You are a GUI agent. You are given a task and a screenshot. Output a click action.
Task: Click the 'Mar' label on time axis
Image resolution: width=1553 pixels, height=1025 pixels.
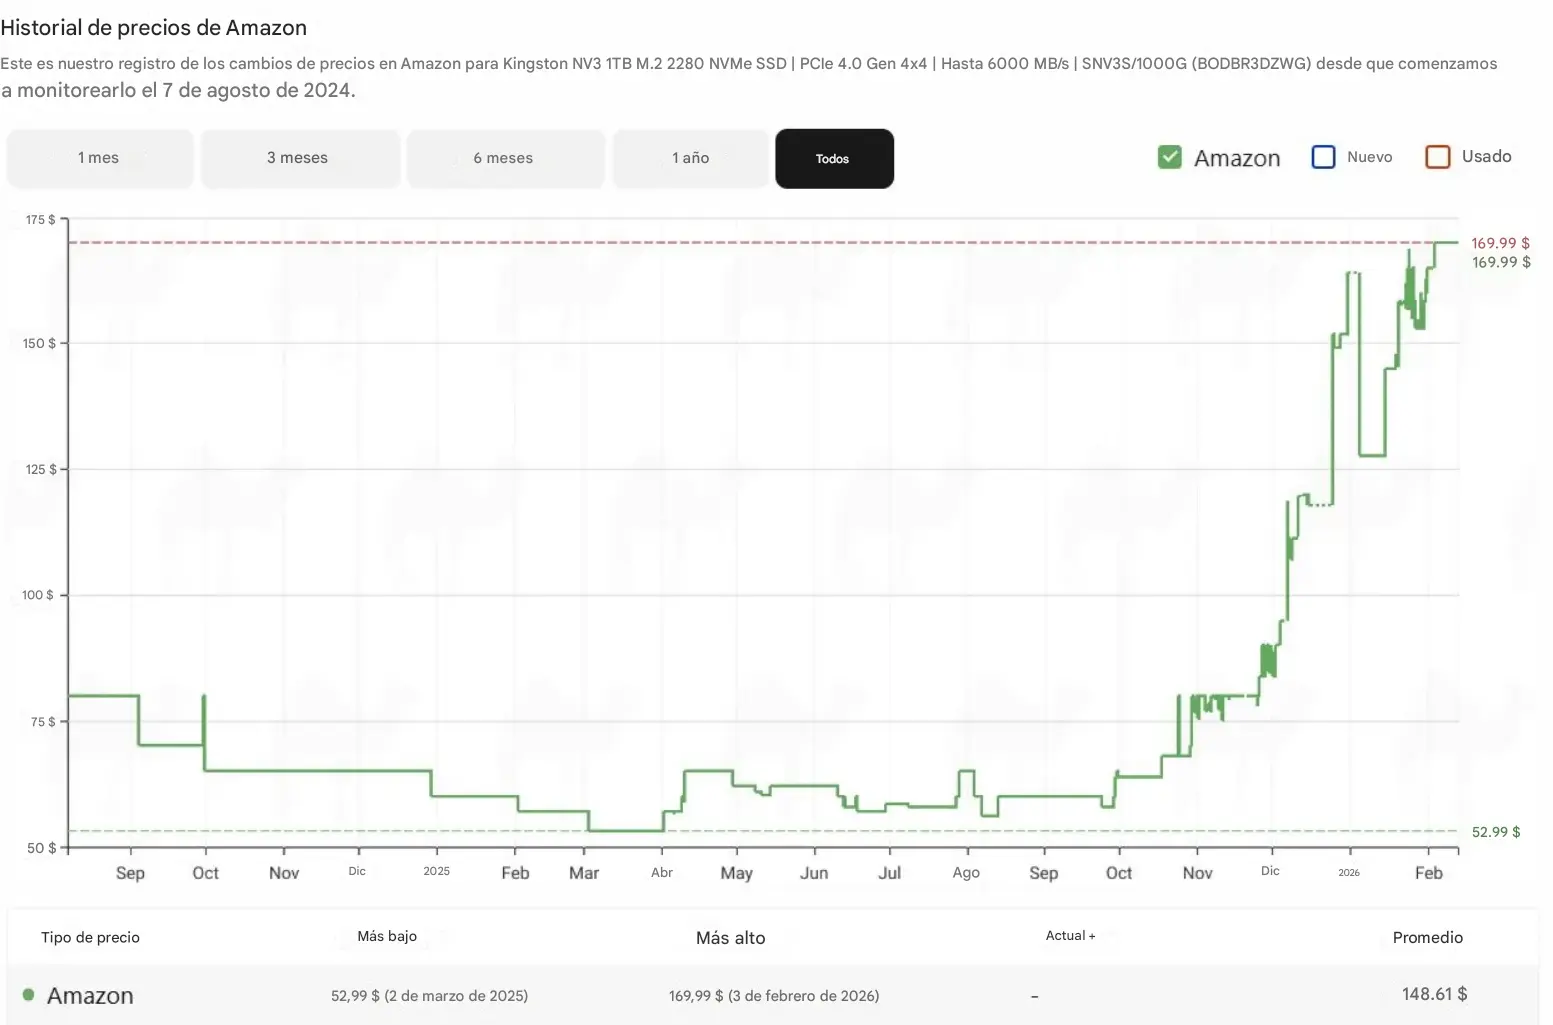click(x=584, y=873)
